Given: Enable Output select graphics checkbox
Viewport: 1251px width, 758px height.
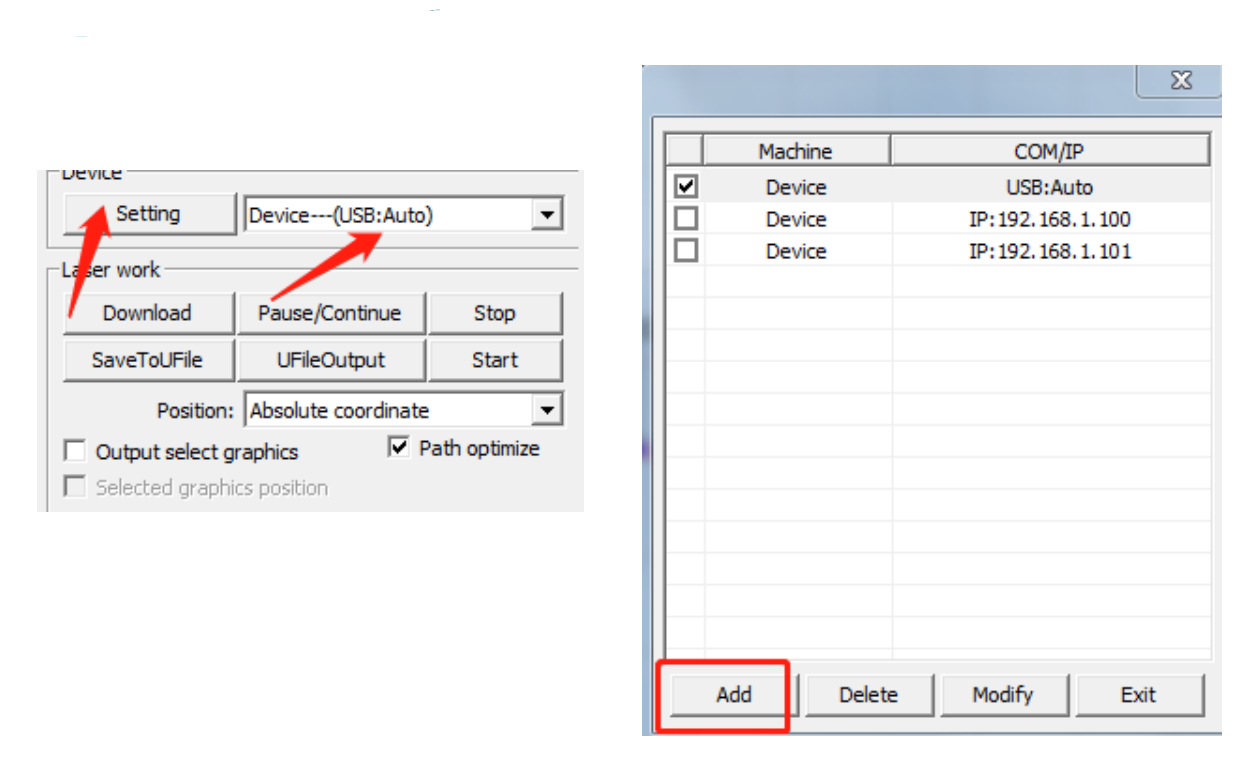Looking at the screenshot, I should pyautogui.click(x=75, y=452).
